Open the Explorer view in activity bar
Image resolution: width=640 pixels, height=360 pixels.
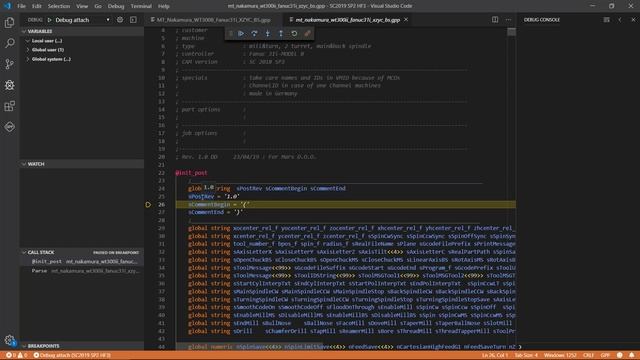coord(9,22)
